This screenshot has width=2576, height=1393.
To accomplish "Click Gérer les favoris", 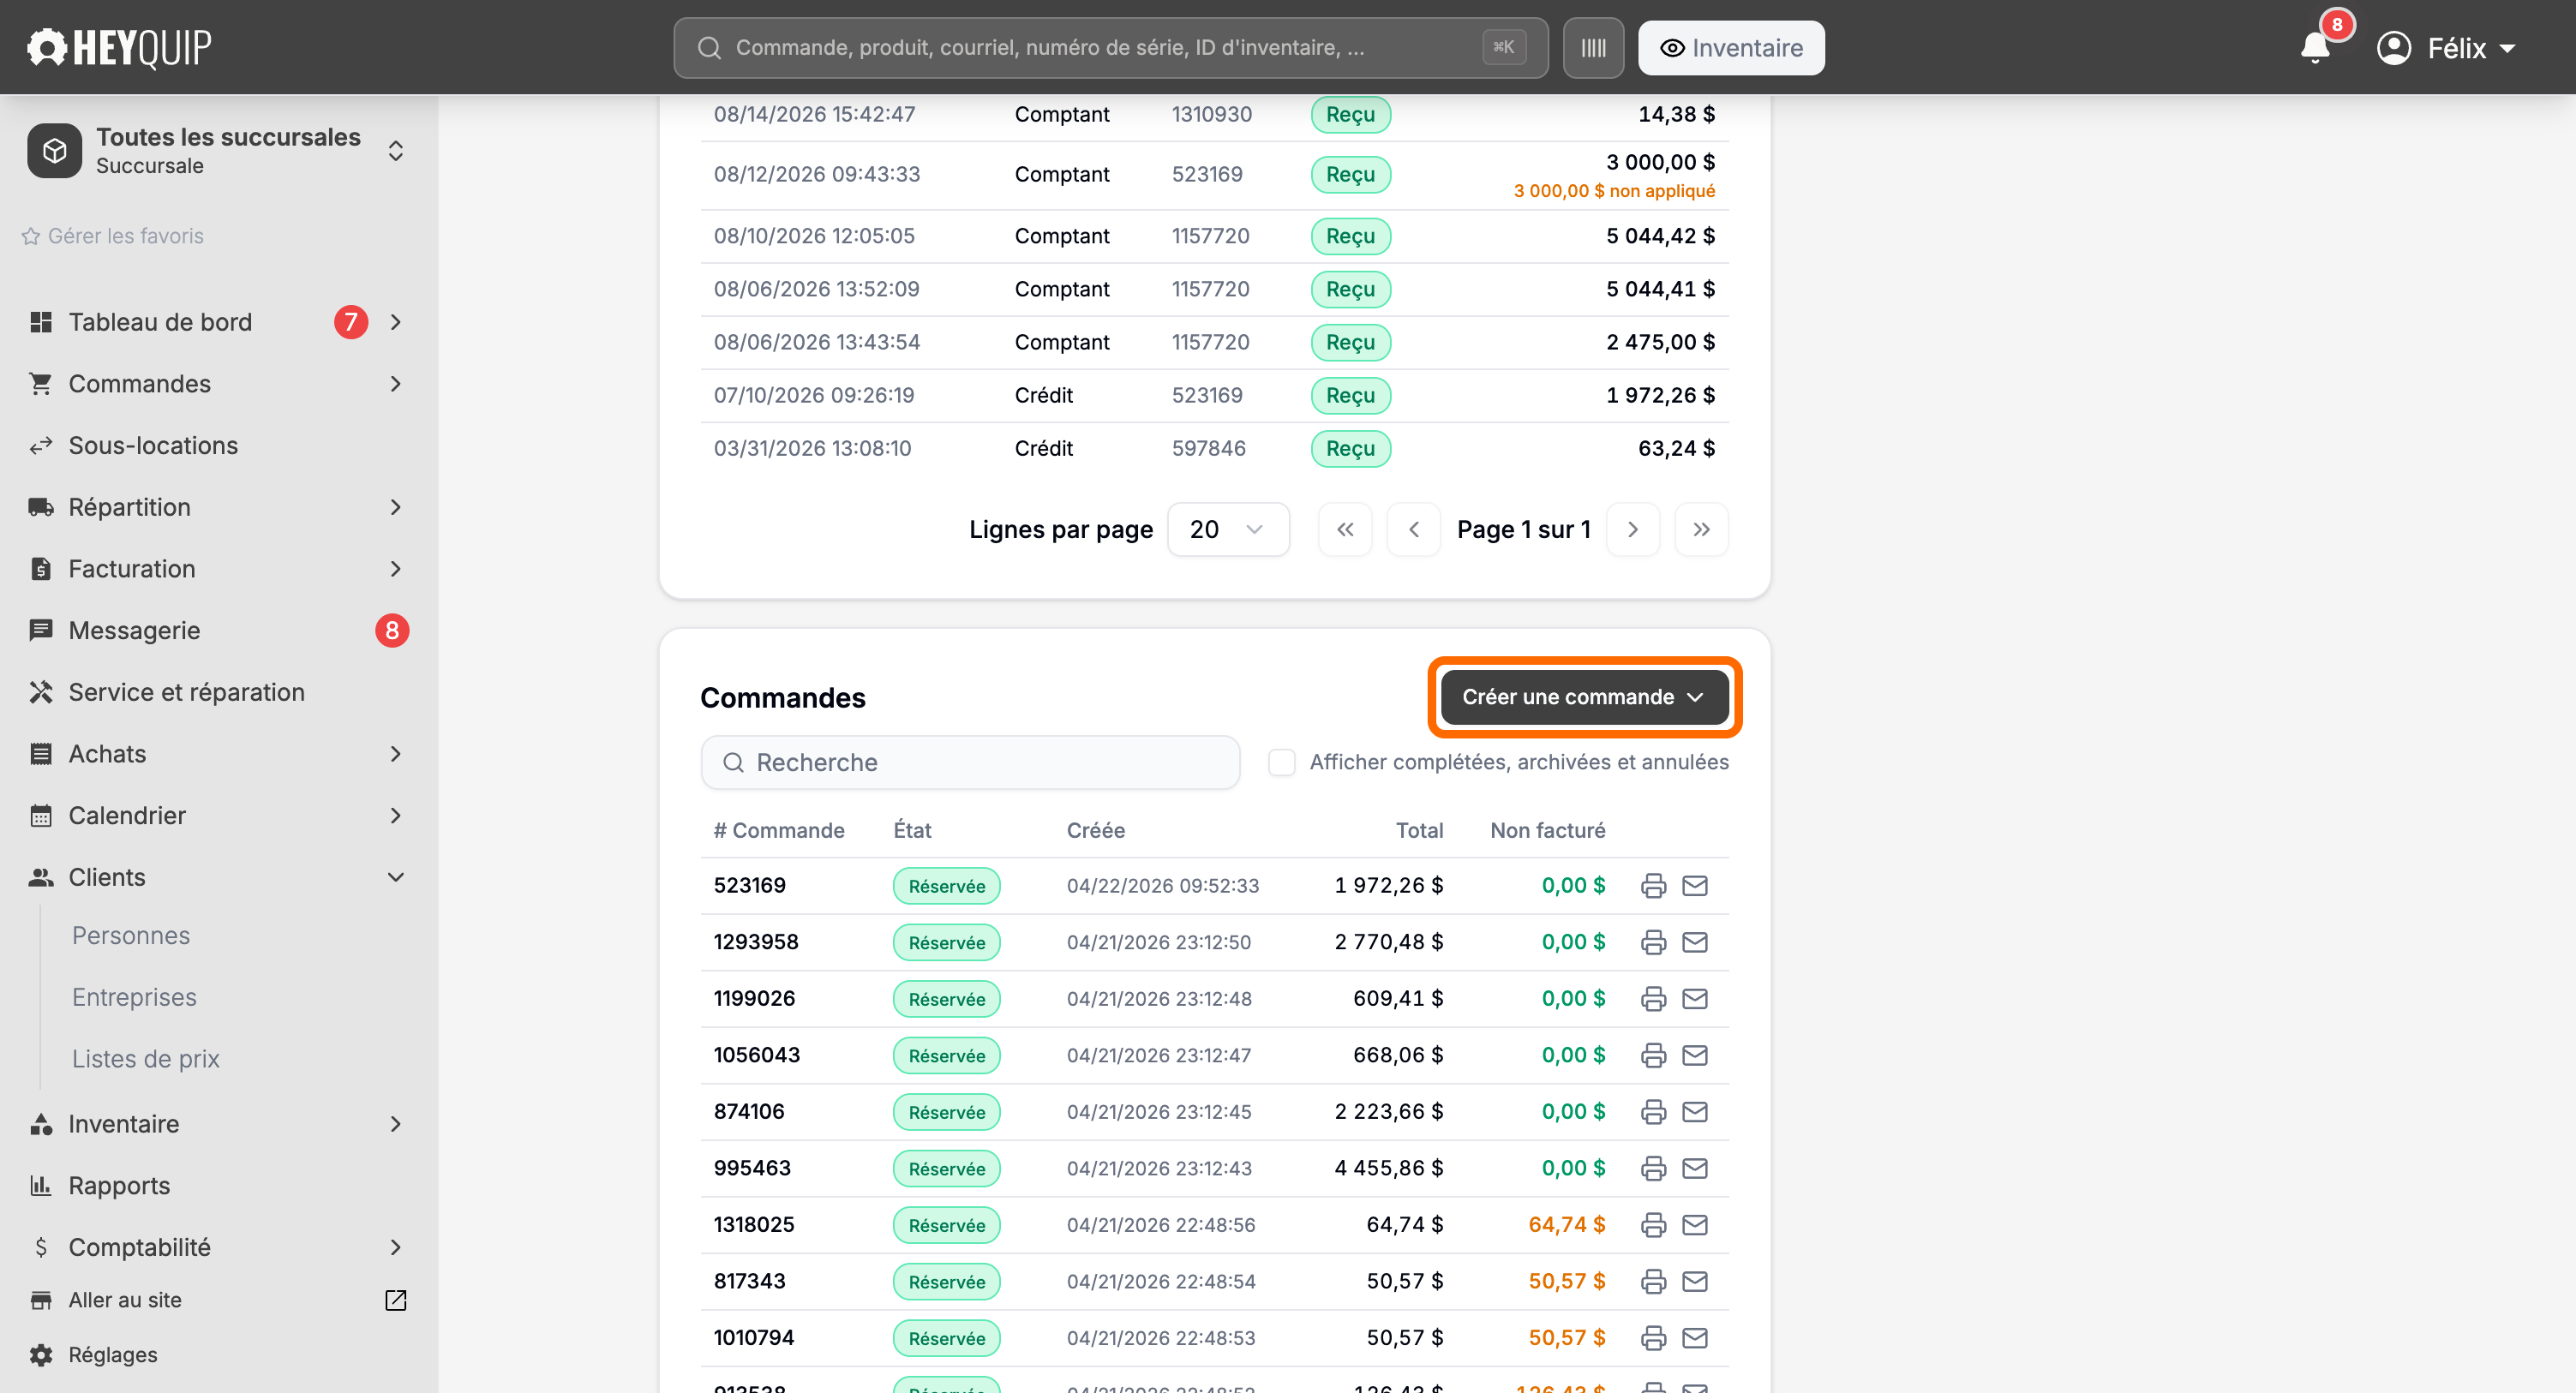I will tap(113, 236).
